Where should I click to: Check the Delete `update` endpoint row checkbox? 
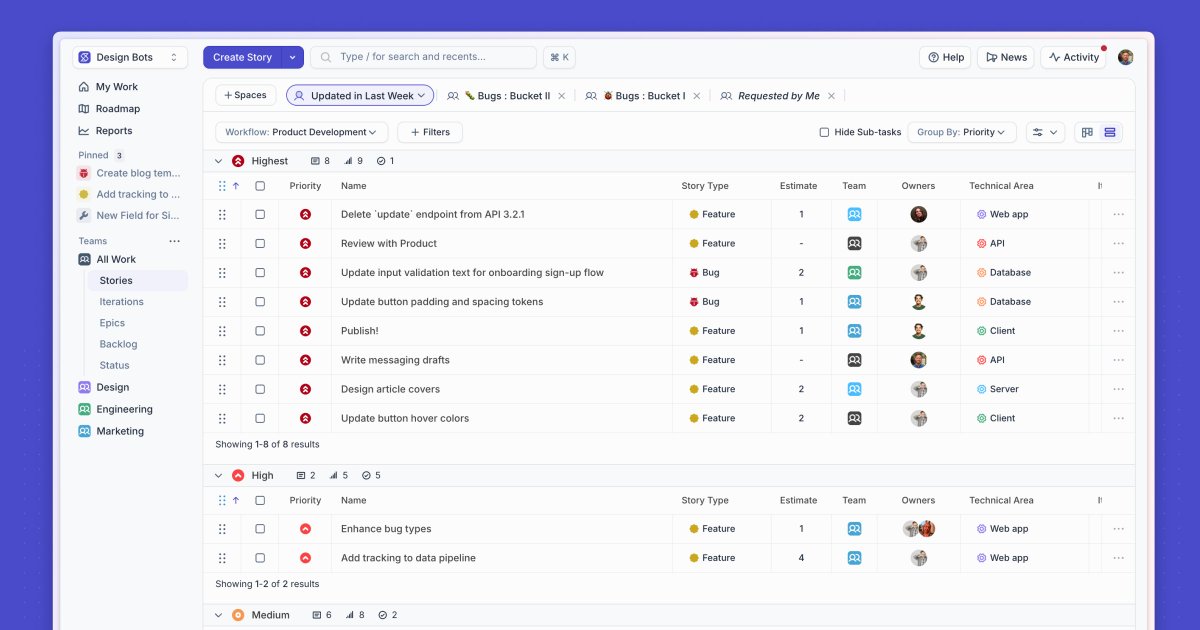[260, 214]
